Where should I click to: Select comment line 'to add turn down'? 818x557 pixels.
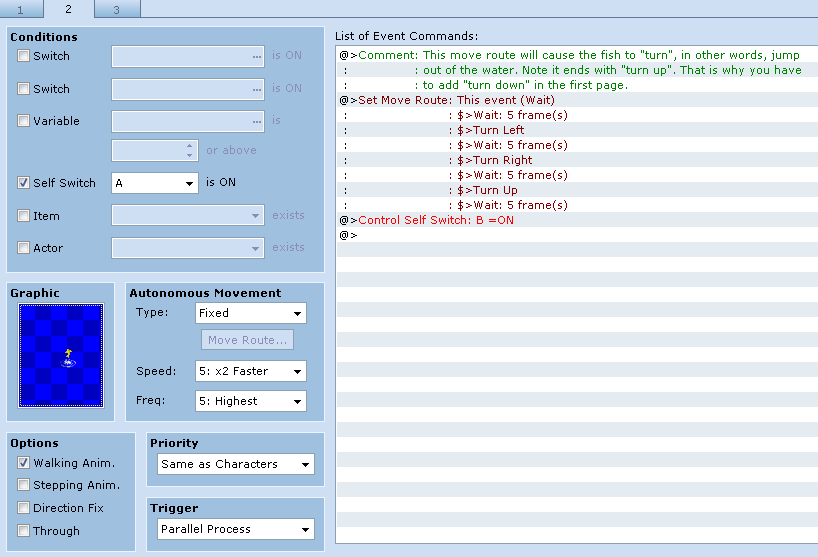pyautogui.click(x=577, y=85)
